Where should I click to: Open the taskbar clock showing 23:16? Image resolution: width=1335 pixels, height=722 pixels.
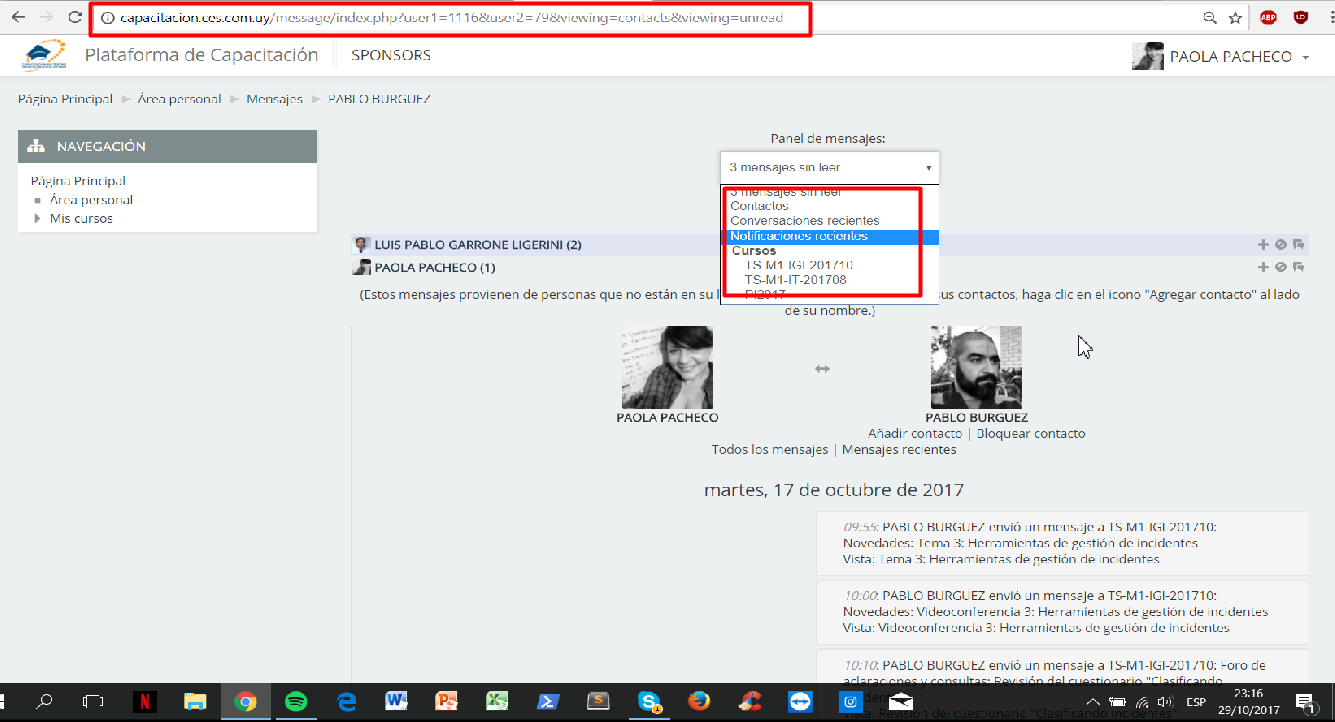click(x=1247, y=701)
